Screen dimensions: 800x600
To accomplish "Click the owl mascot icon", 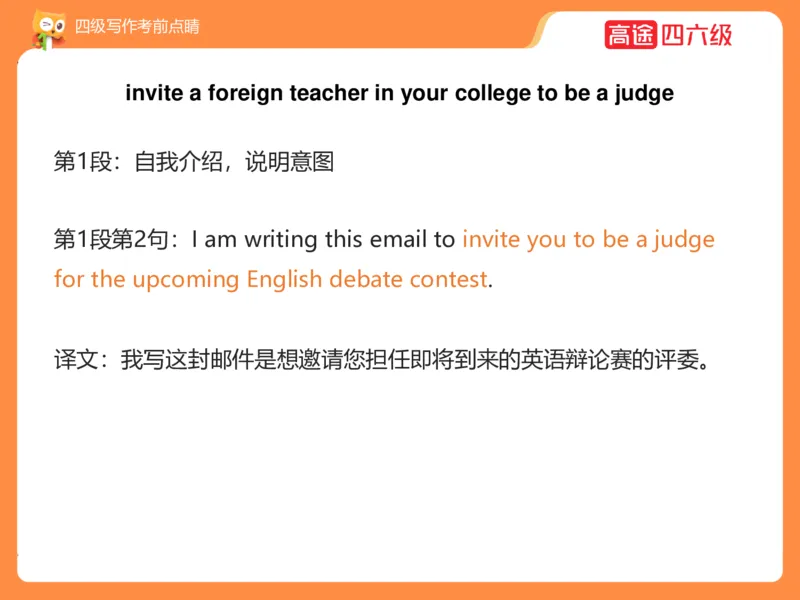I will pos(45,29).
